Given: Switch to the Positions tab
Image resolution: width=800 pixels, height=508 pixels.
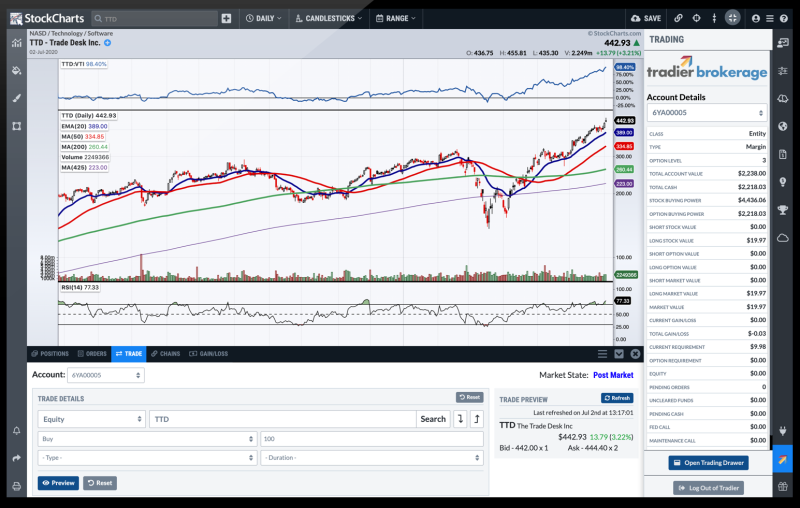Looking at the screenshot, I should 50,353.
